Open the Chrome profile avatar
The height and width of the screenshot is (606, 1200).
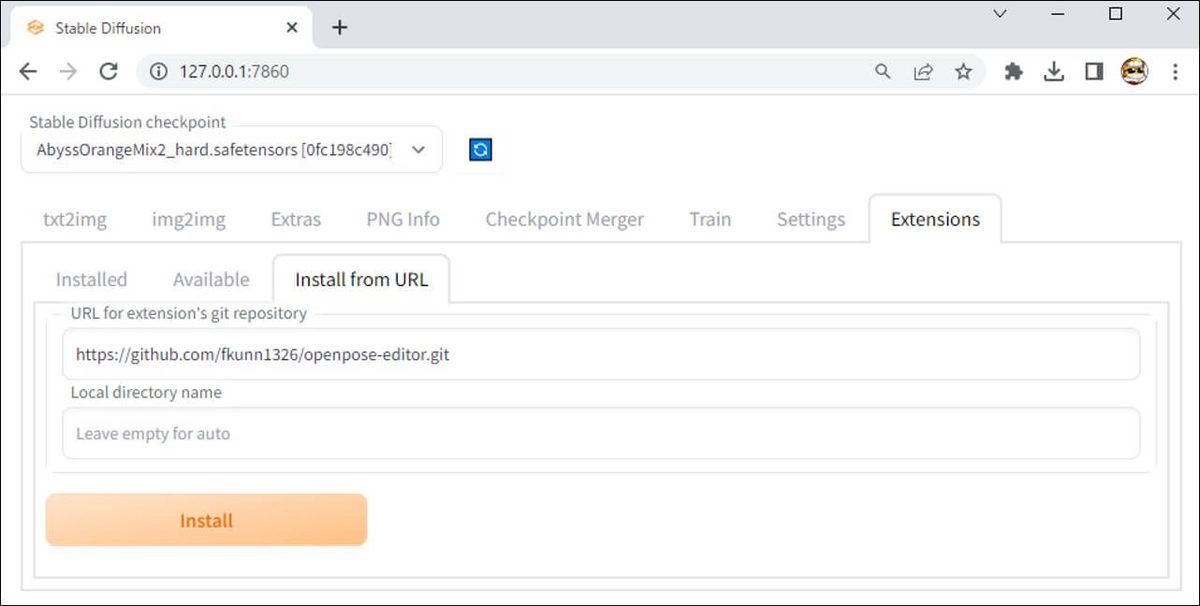[x=1134, y=71]
